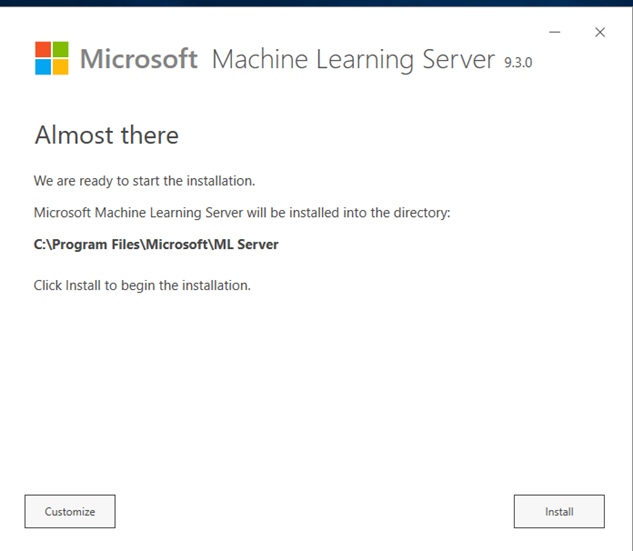Image resolution: width=633 pixels, height=551 pixels.
Task: Click the 'will be installed into the directory' line
Action: point(242,213)
